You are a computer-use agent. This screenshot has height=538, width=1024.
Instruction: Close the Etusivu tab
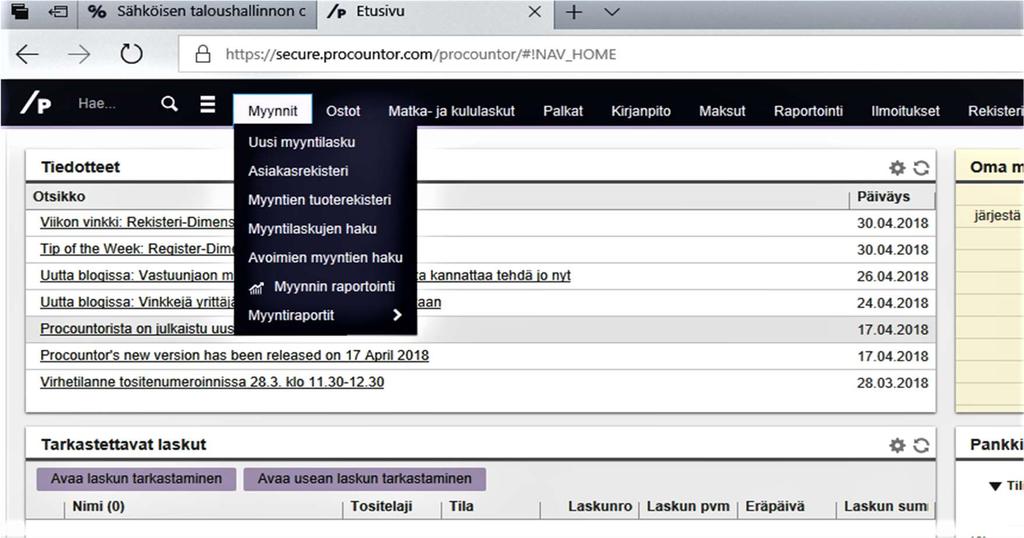[x=534, y=12]
